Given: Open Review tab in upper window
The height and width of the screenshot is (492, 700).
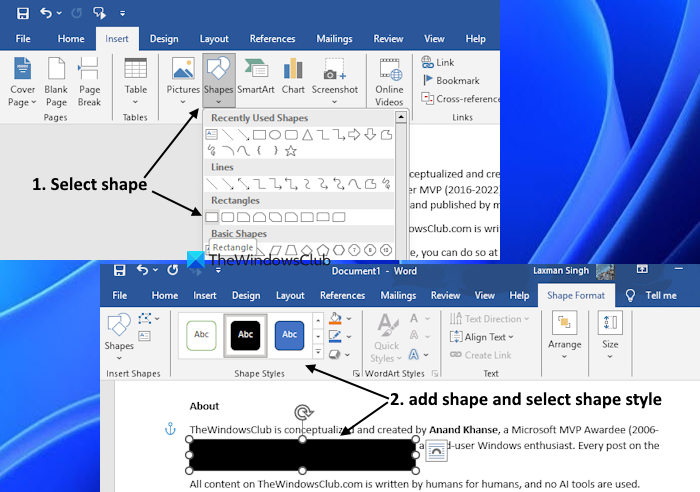Looking at the screenshot, I should (388, 39).
